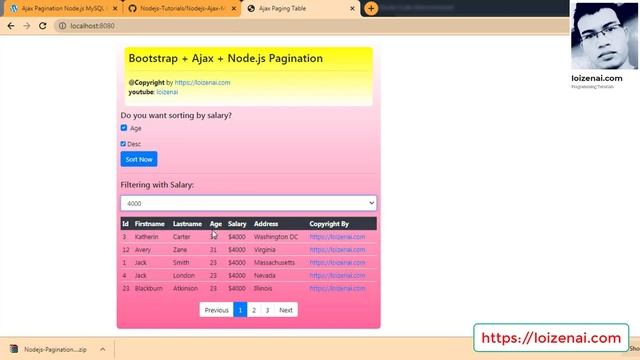Click the Age column header
The image size is (640, 360).
click(x=216, y=224)
